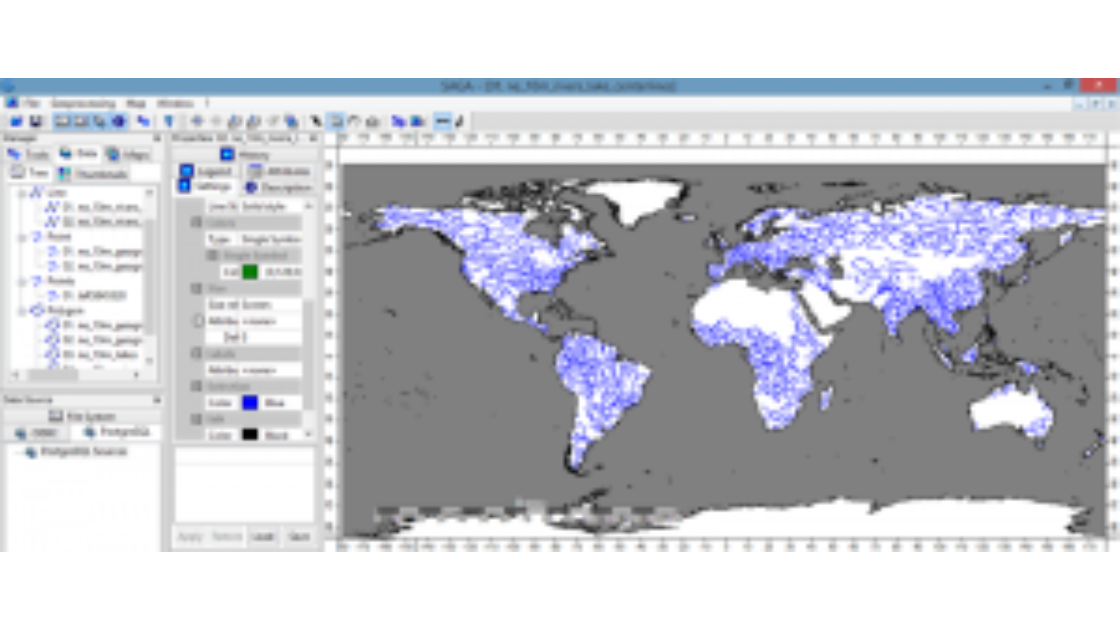Collapse the Lines group in the data tree
The height and width of the screenshot is (630, 1120).
click(19, 191)
